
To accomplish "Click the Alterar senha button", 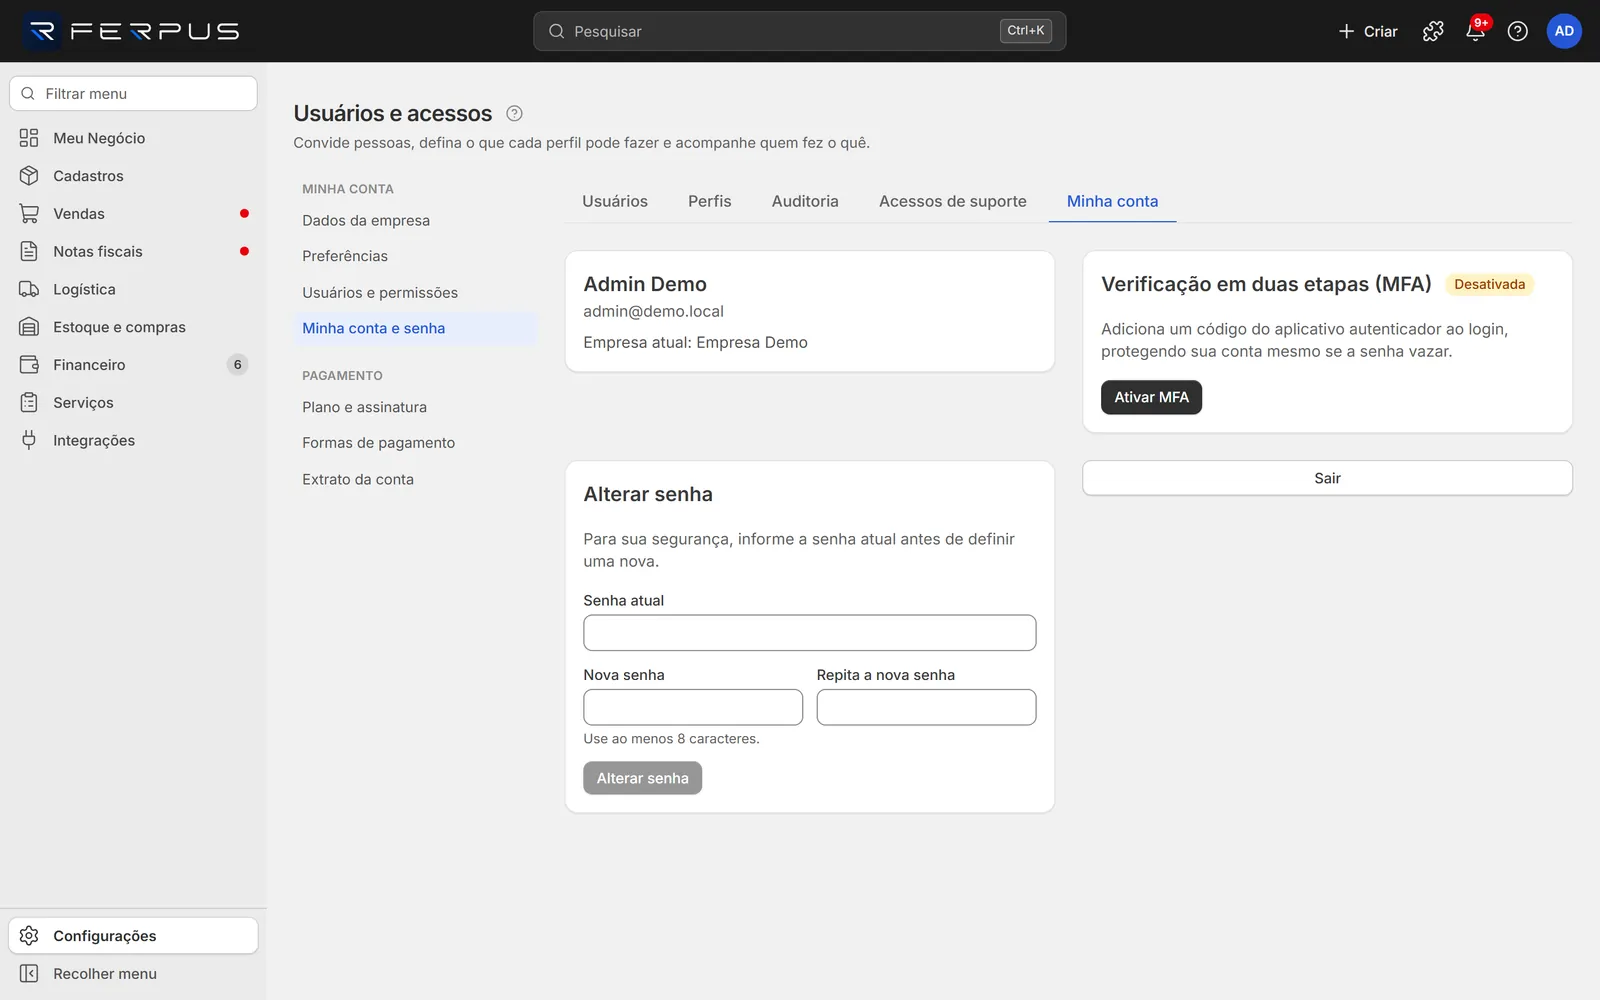I will 642,778.
